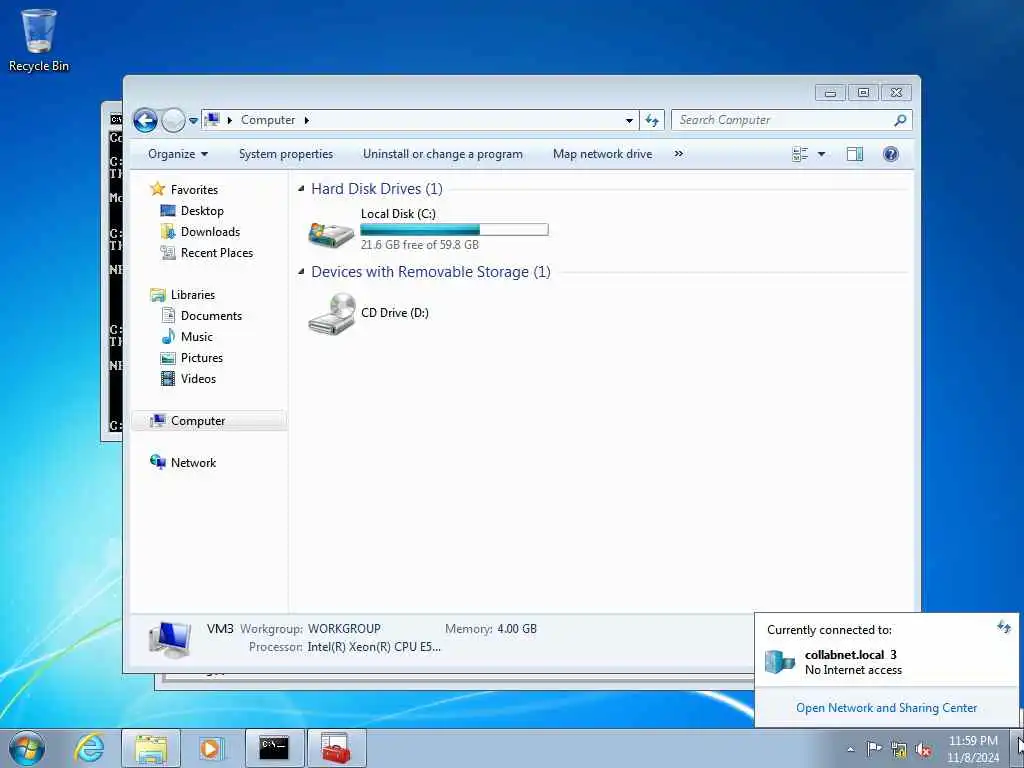Screen dimensions: 1024x768
Task: Click the network tray icon
Action: click(x=899, y=750)
